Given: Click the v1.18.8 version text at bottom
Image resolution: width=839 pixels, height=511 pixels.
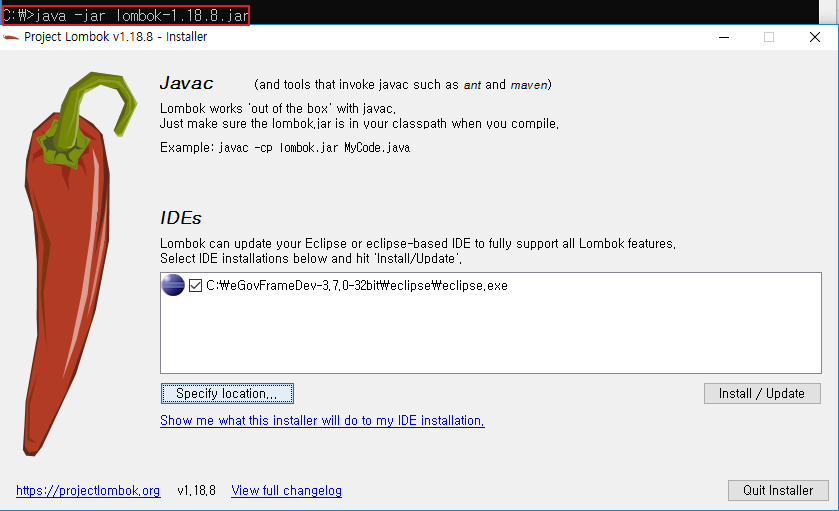Looking at the screenshot, I should point(196,490).
